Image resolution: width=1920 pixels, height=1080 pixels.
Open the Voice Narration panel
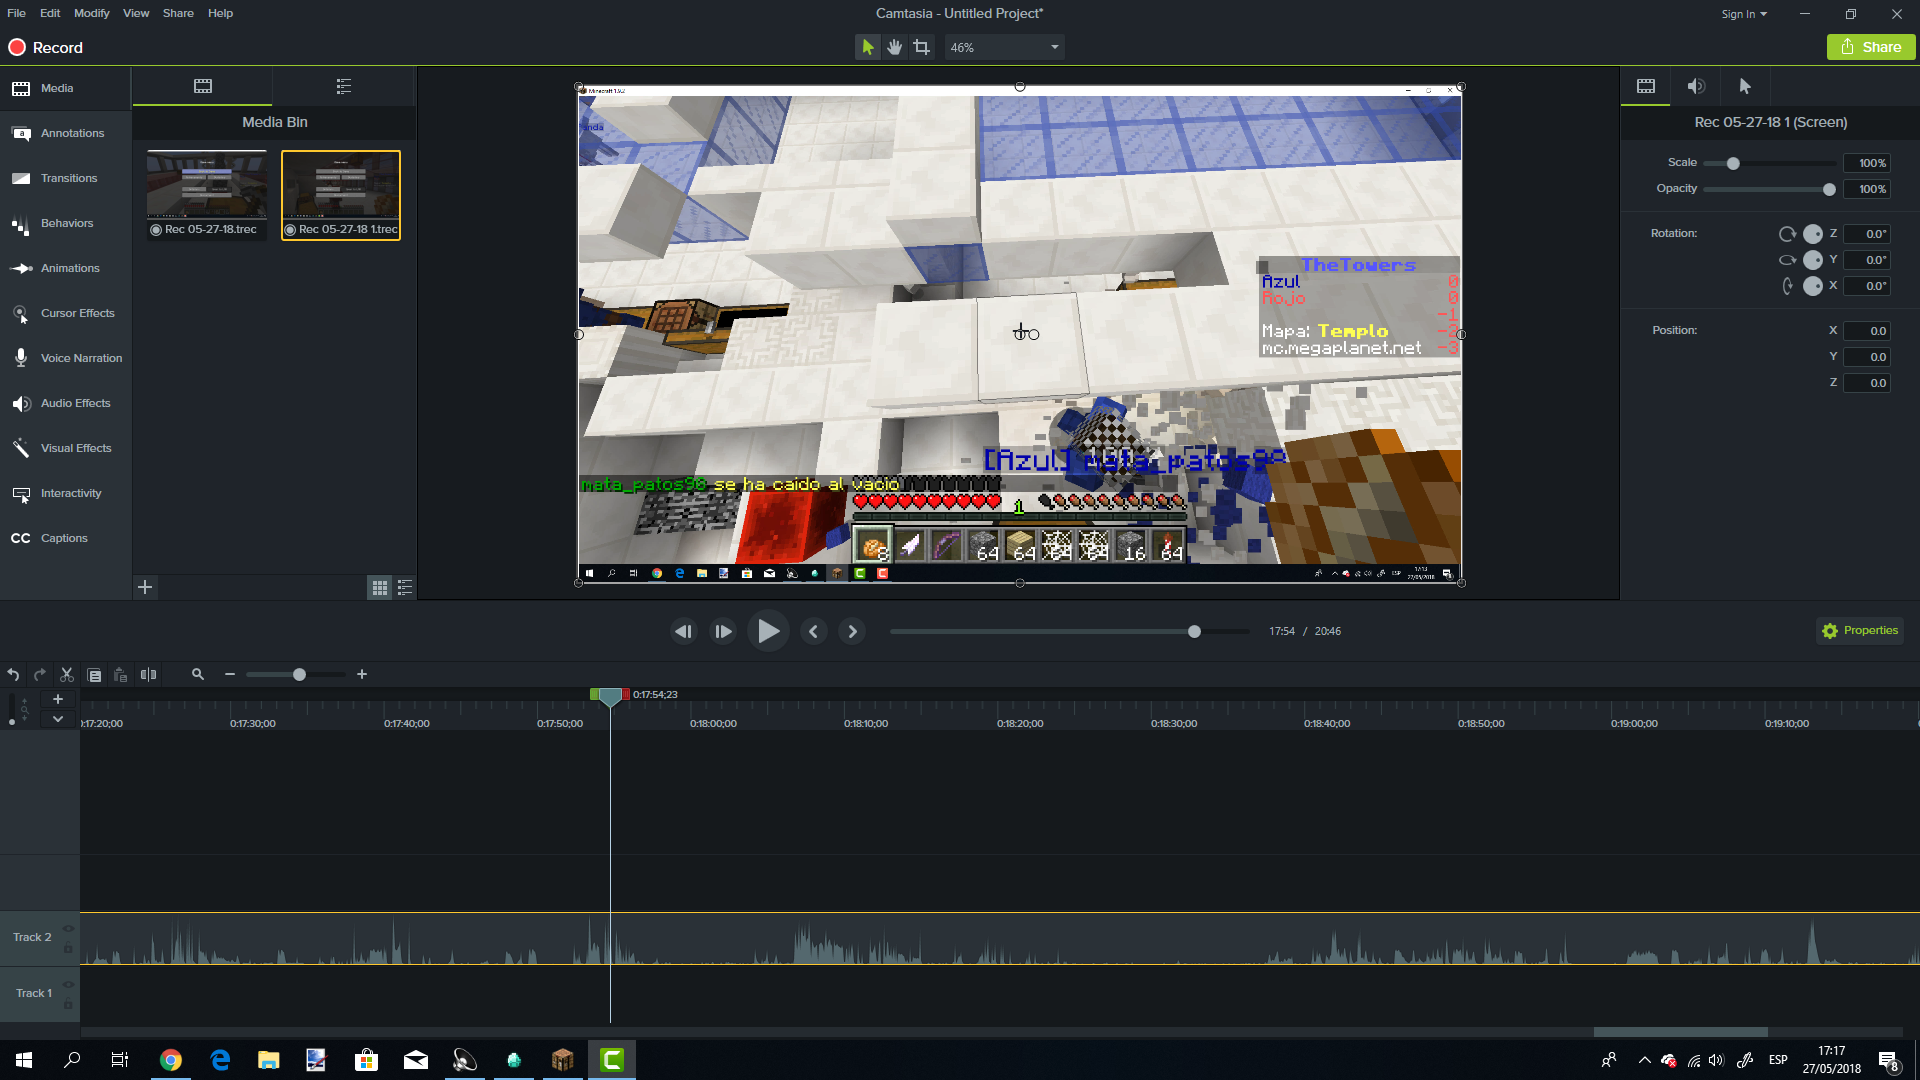pyautogui.click(x=65, y=358)
